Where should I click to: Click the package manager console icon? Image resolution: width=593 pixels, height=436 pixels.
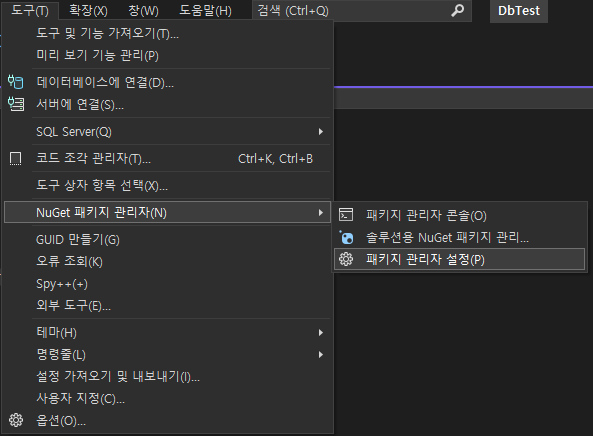tap(346, 215)
